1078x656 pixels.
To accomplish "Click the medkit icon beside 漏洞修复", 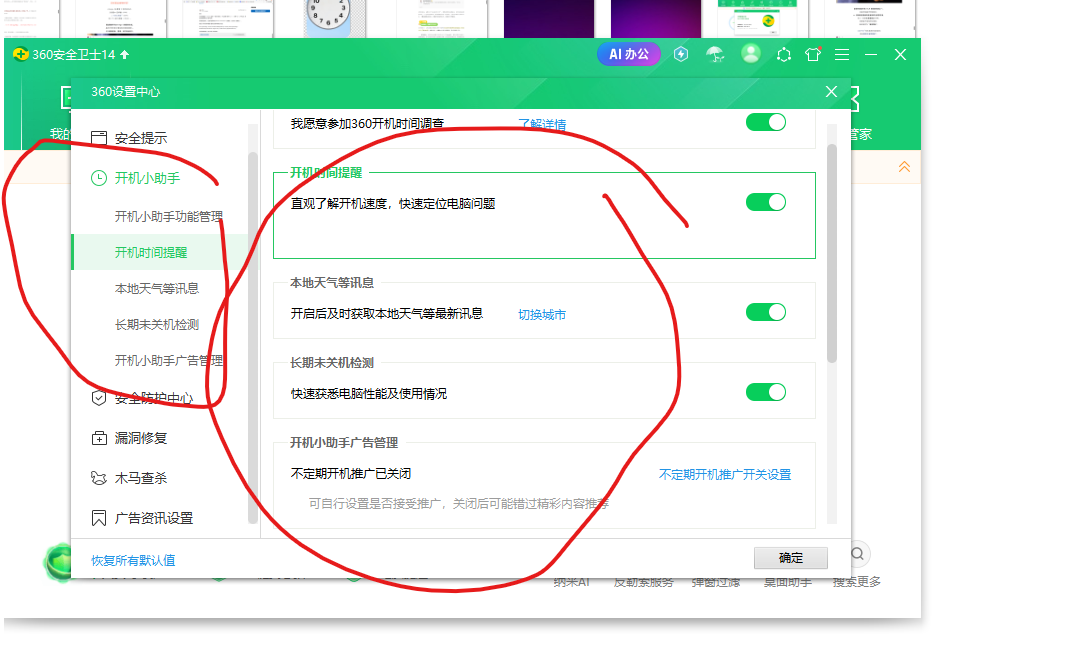I will 99,438.
